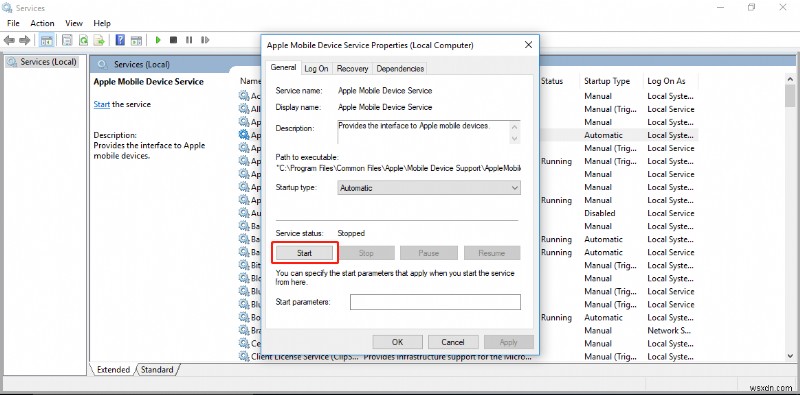Open Properties via the toolbar icon
This screenshot has width=800, height=395.
(67, 40)
